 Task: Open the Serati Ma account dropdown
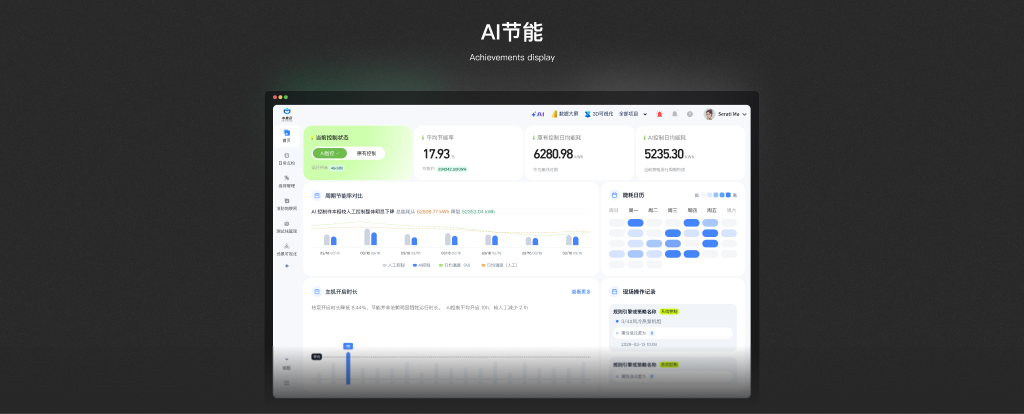(x=732, y=114)
